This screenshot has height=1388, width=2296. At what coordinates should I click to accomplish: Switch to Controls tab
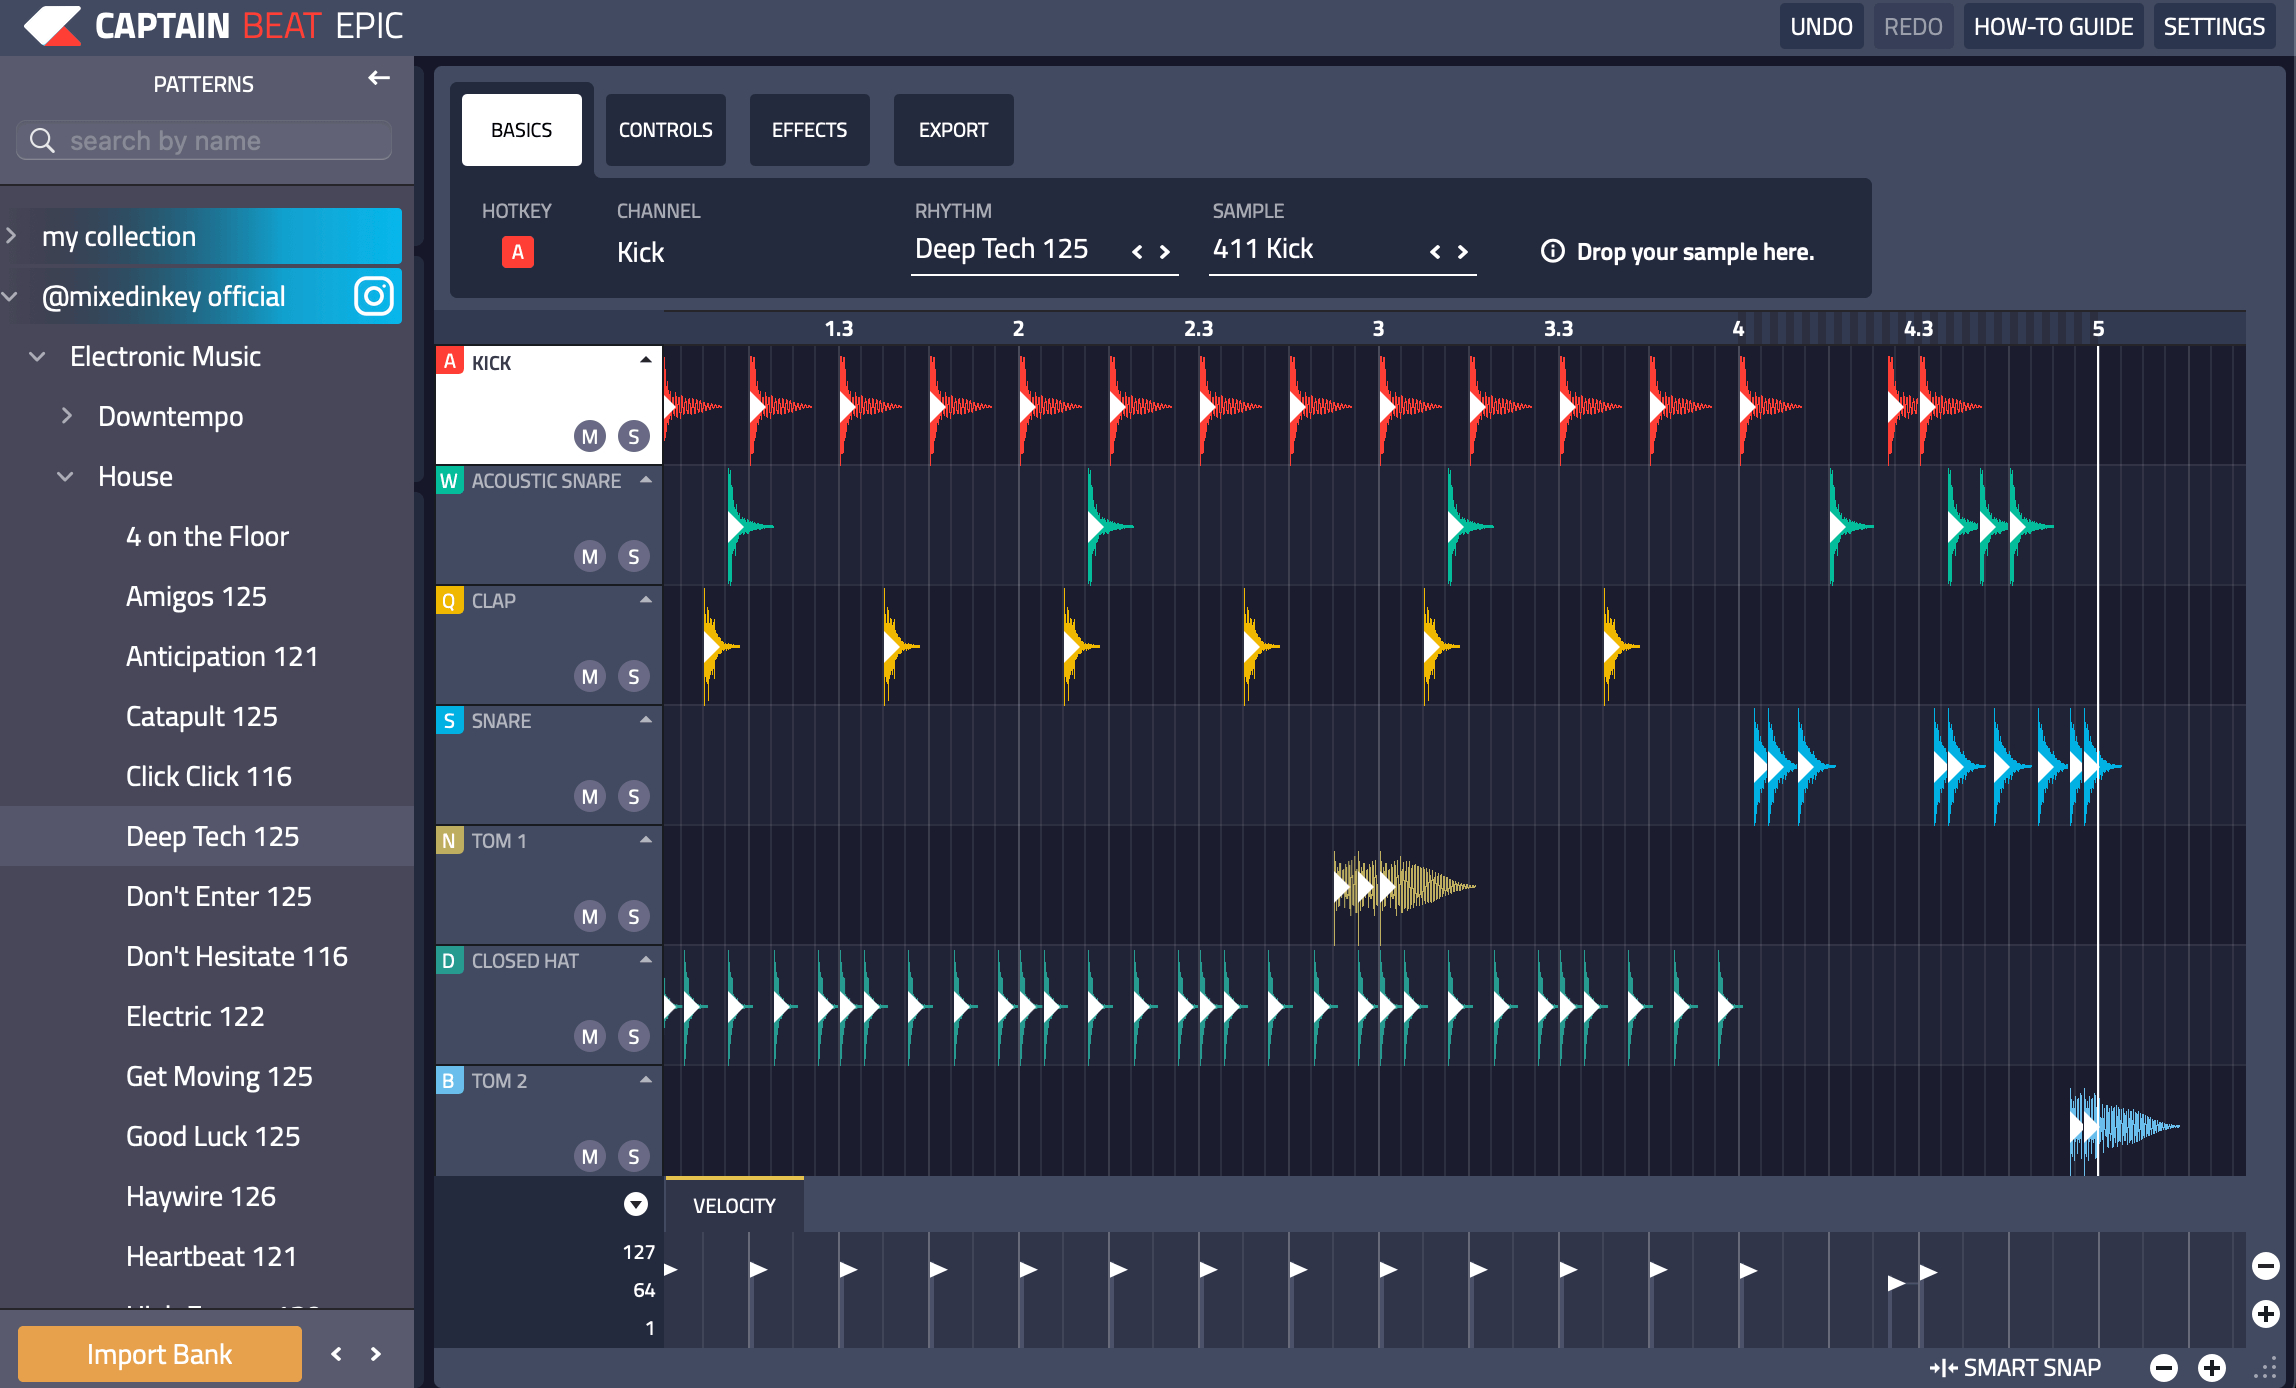pos(665,130)
